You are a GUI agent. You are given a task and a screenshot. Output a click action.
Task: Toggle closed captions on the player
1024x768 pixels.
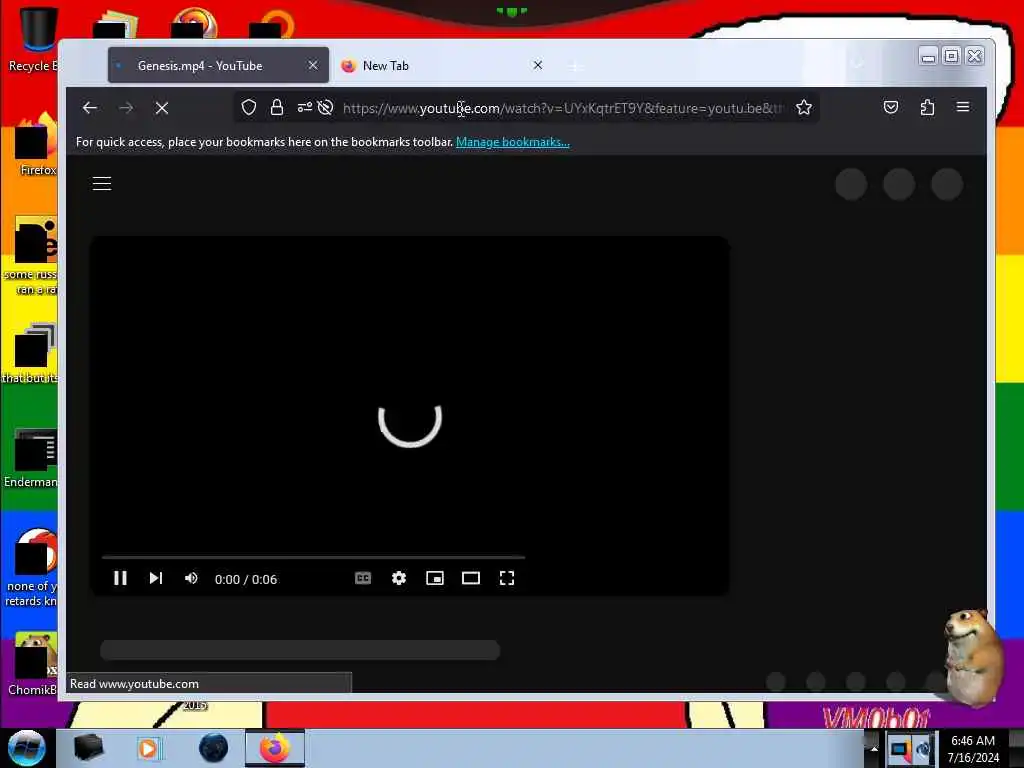363,578
